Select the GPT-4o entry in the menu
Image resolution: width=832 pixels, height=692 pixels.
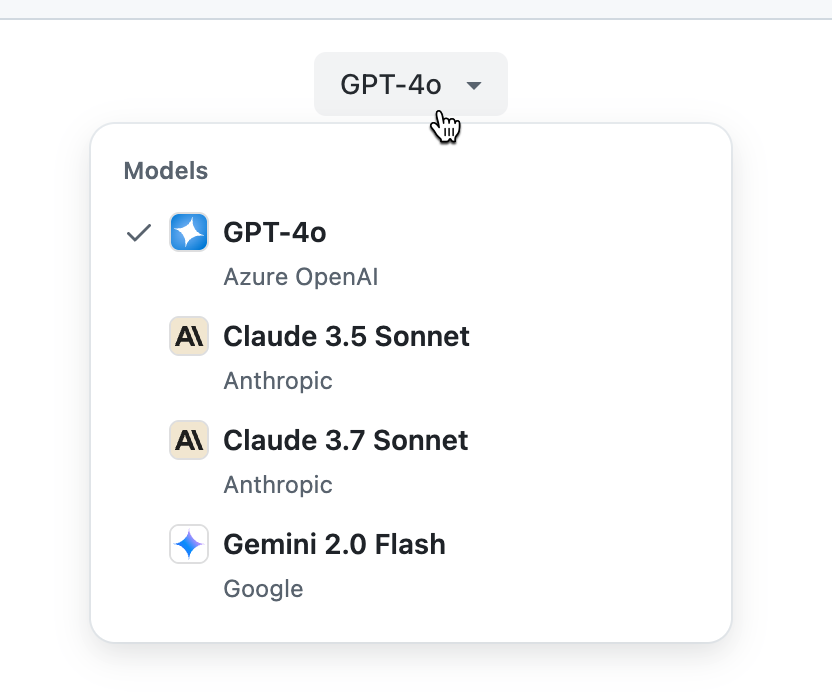point(274,231)
